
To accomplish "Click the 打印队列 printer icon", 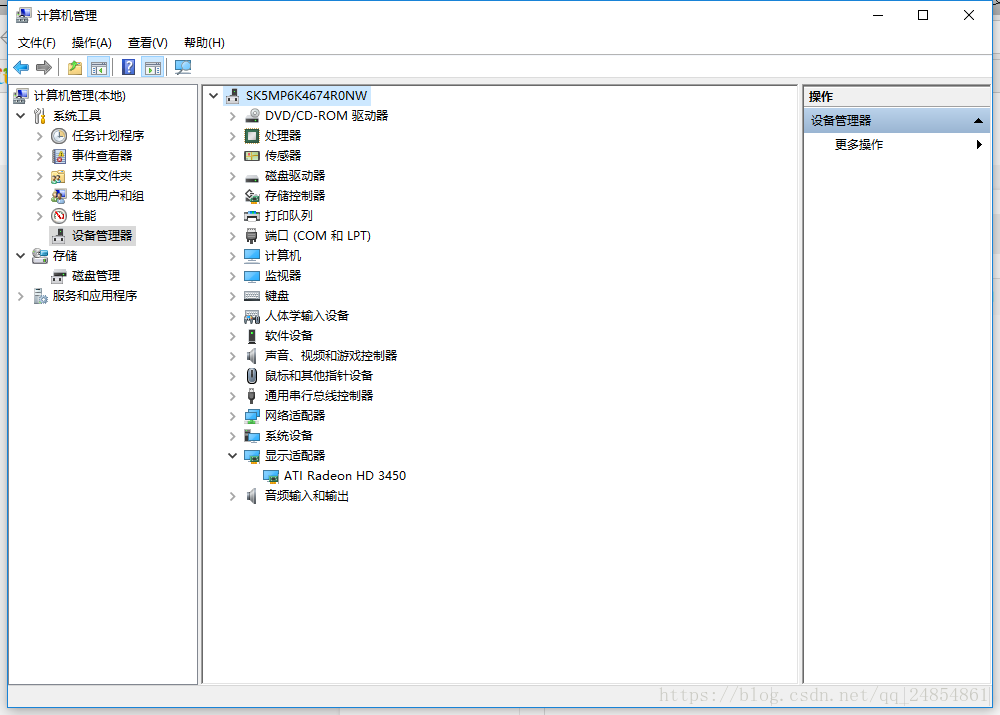I will pyautogui.click(x=253, y=216).
